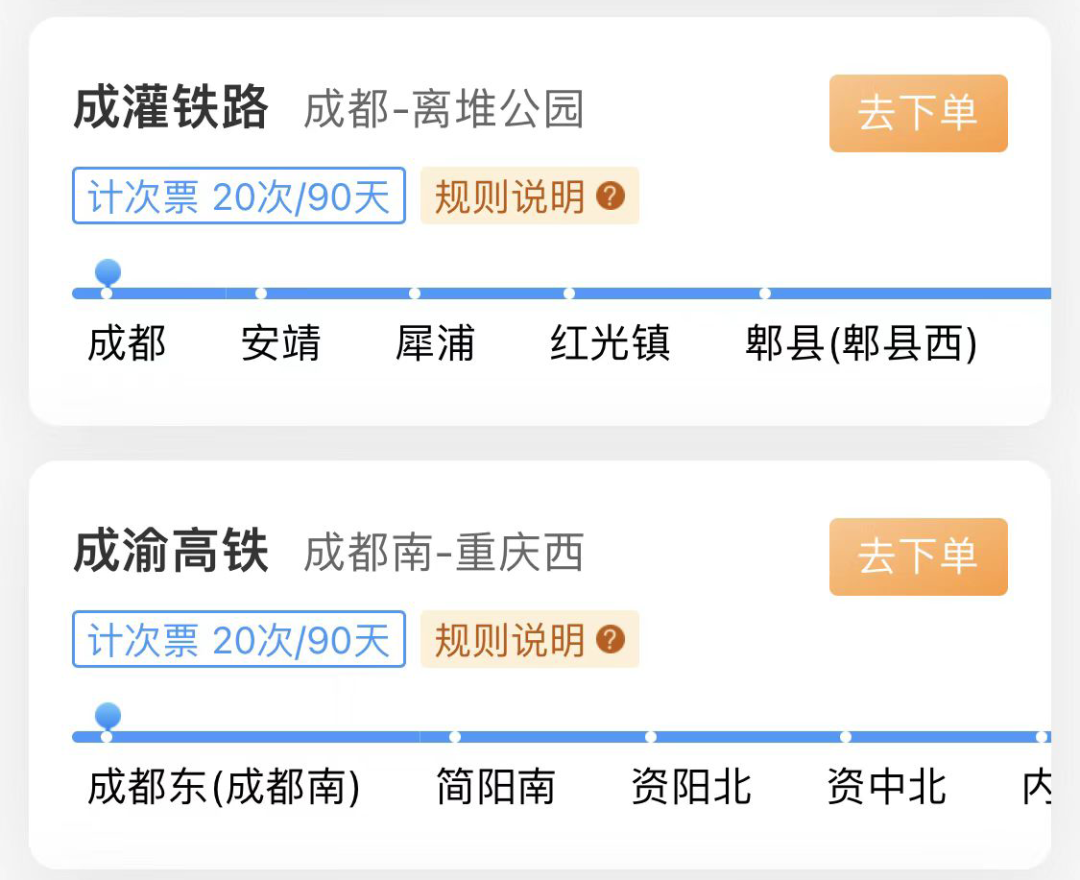Select 资阳北 station dot on route line
1080x880 pixels.
pyautogui.click(x=651, y=738)
